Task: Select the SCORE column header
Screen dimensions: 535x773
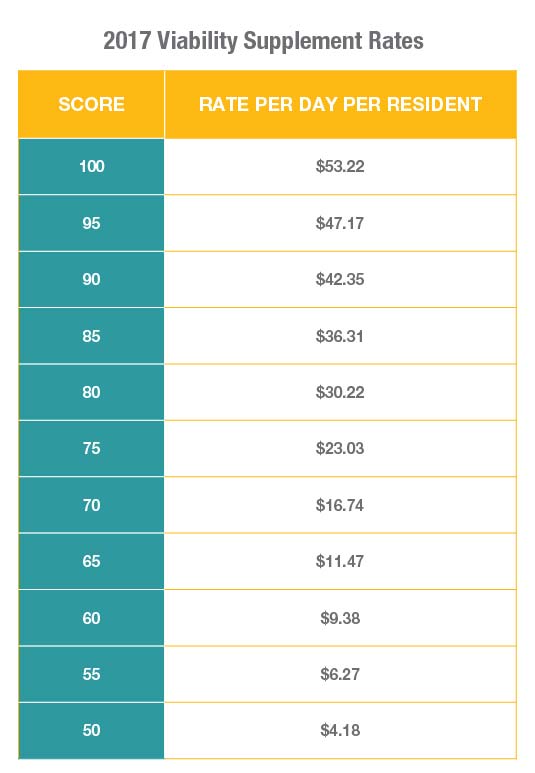Action: pyautogui.click(x=91, y=104)
